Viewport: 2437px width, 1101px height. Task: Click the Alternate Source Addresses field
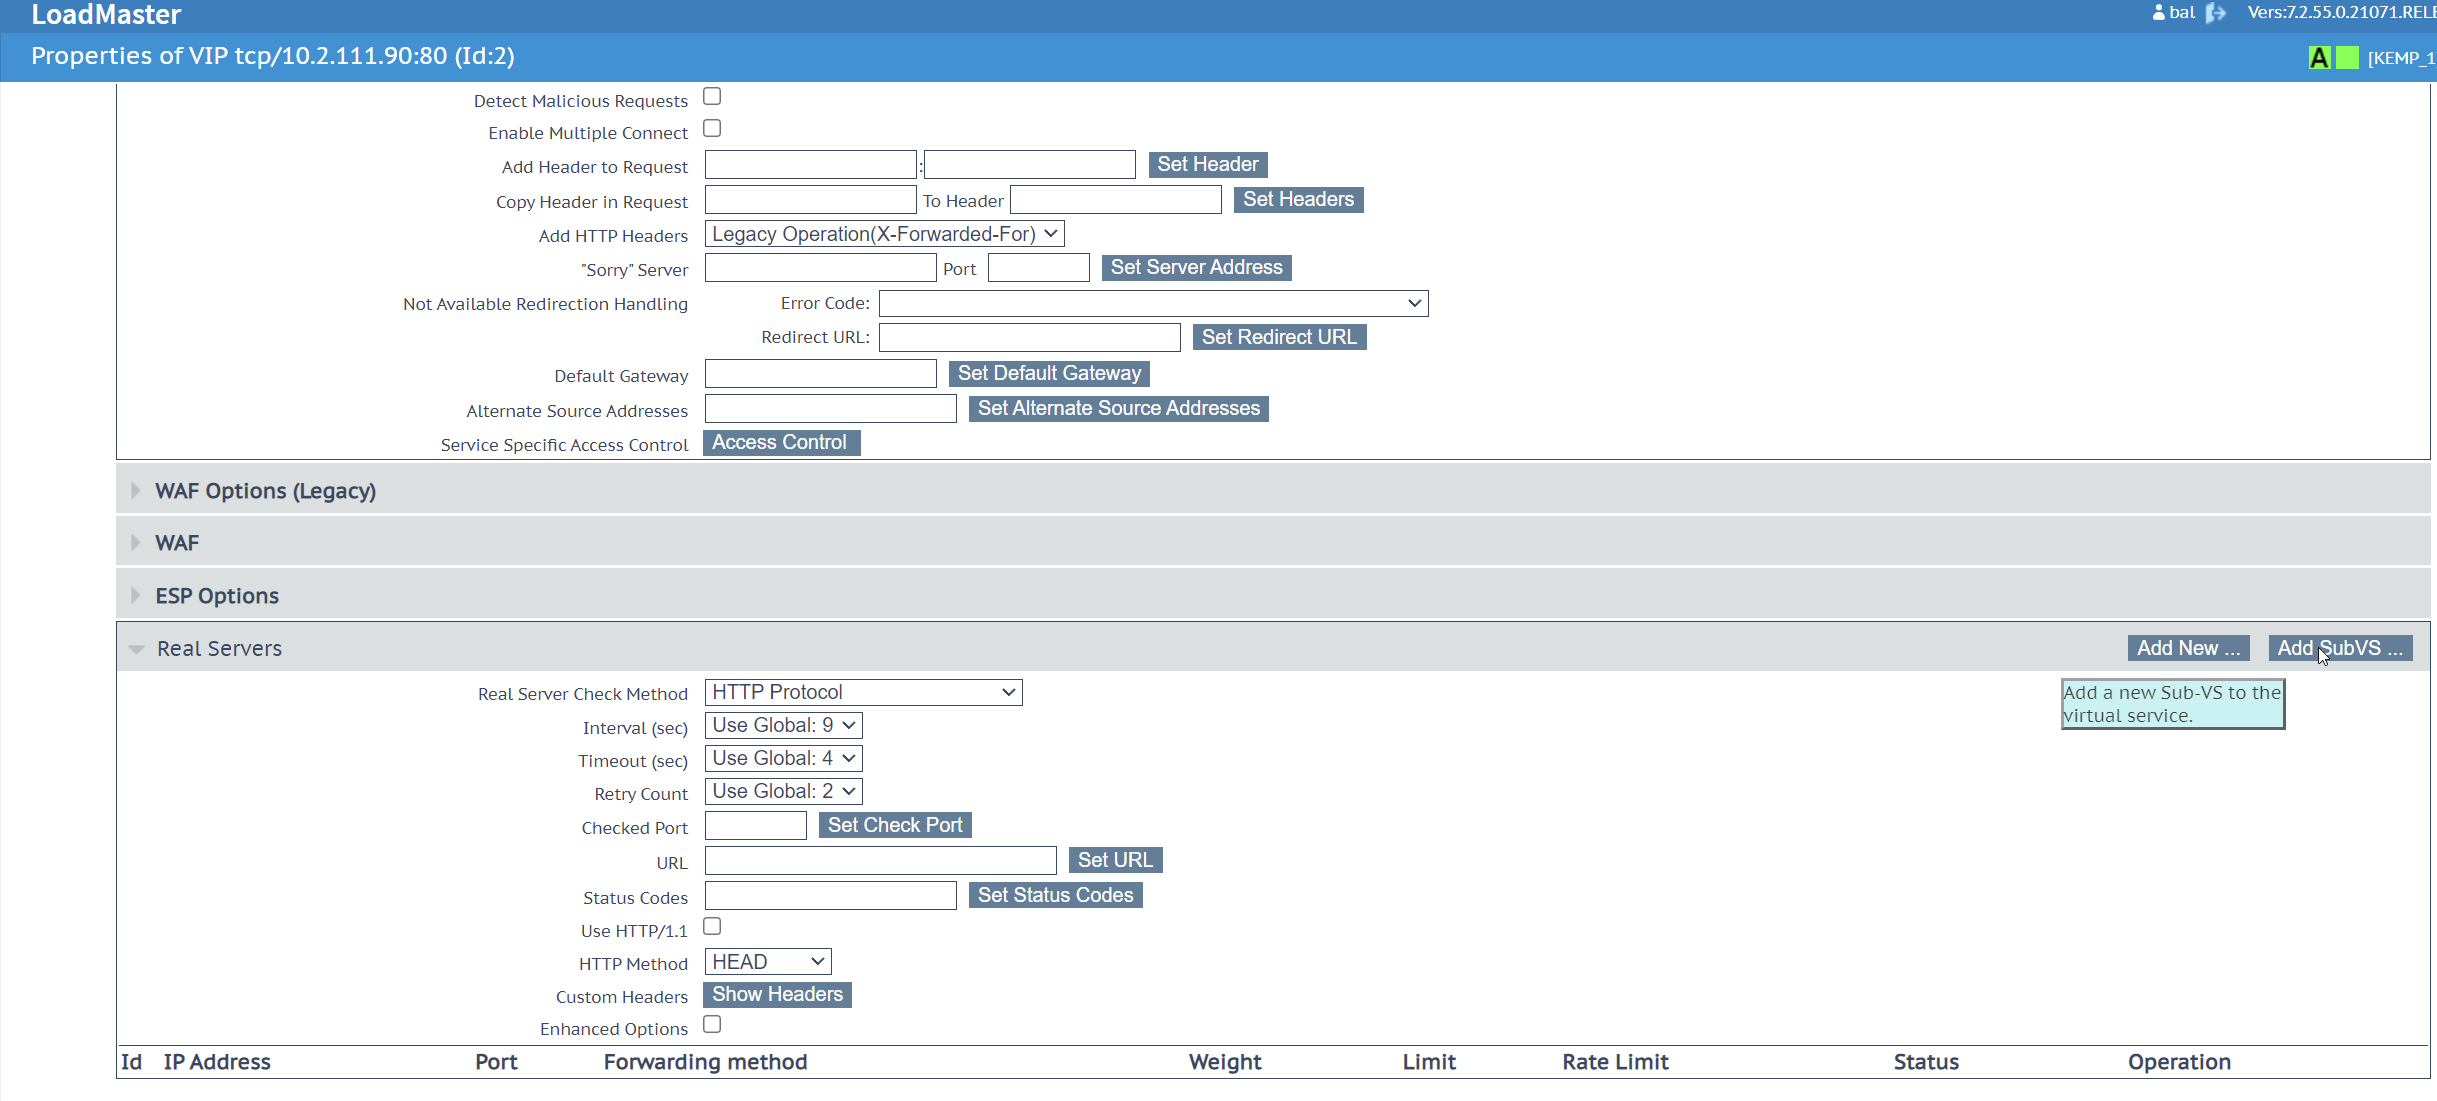830,409
